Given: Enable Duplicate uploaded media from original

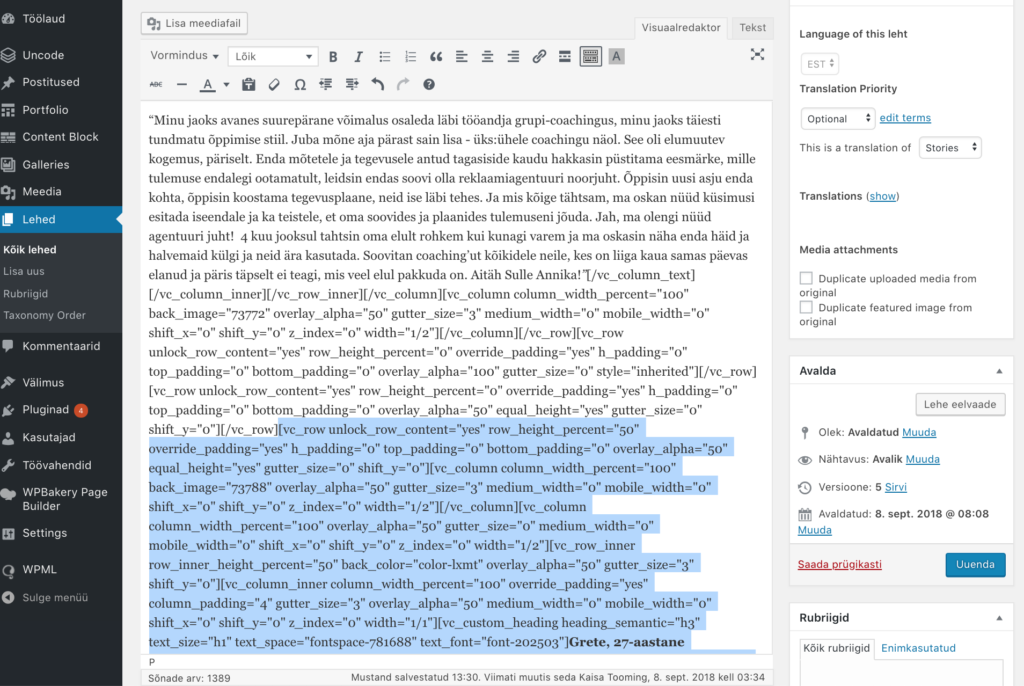Looking at the screenshot, I should point(807,278).
